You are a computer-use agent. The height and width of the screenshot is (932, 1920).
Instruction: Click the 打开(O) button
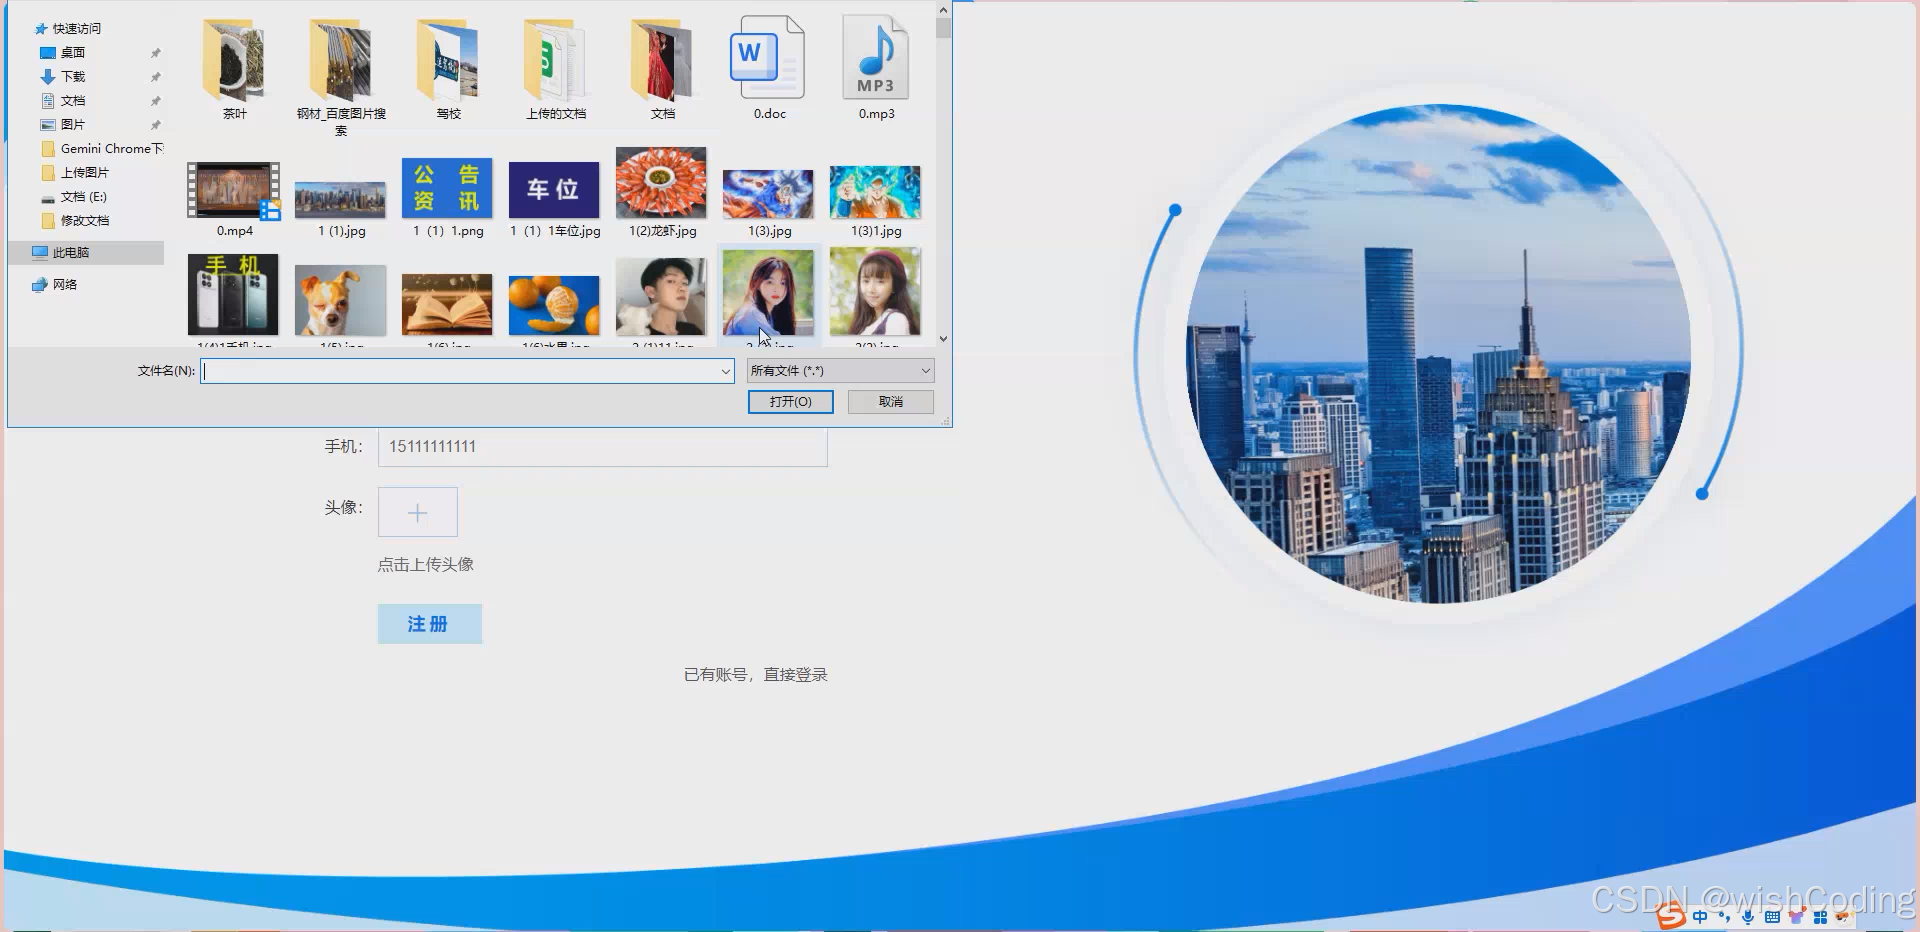point(790,401)
